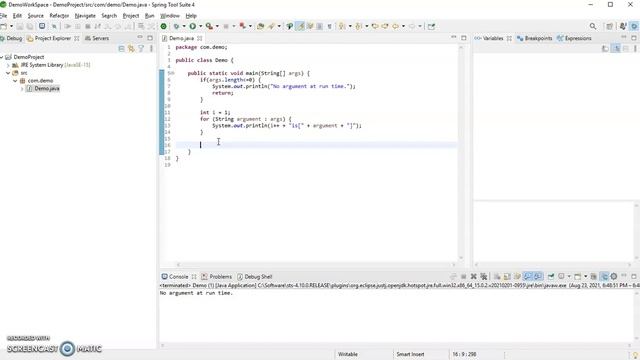Click the editor horizontal scrollbar

pyautogui.click(x=316, y=265)
